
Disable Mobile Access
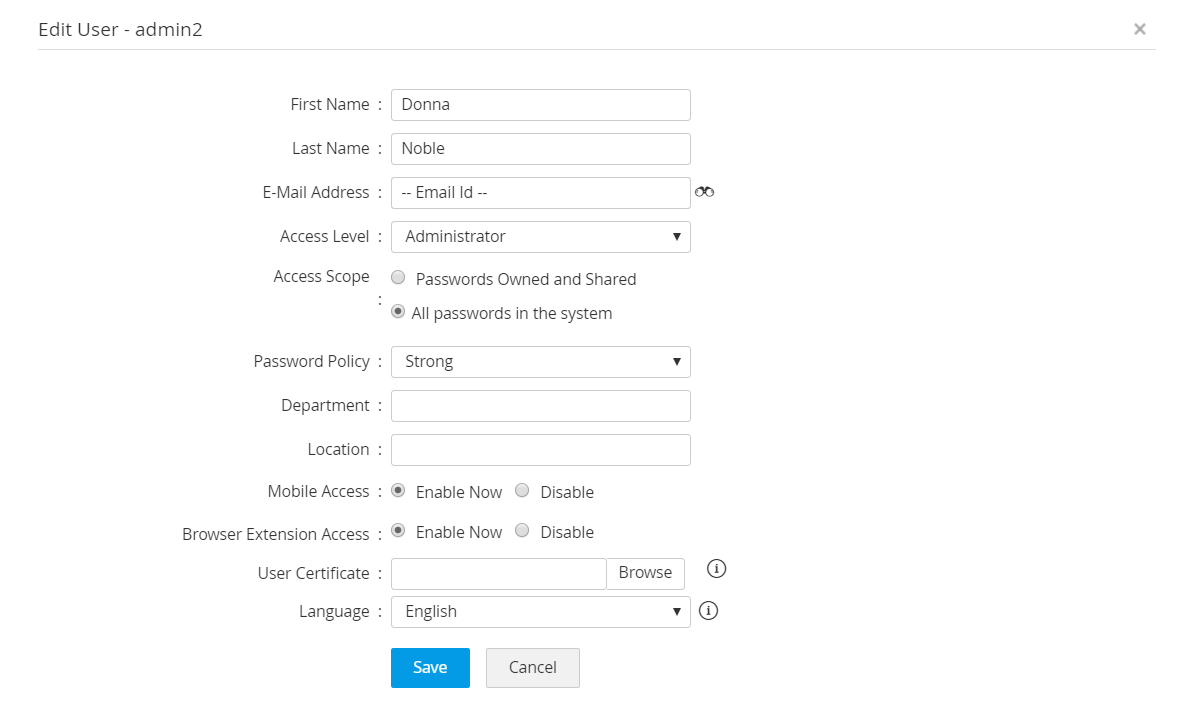tap(522, 491)
